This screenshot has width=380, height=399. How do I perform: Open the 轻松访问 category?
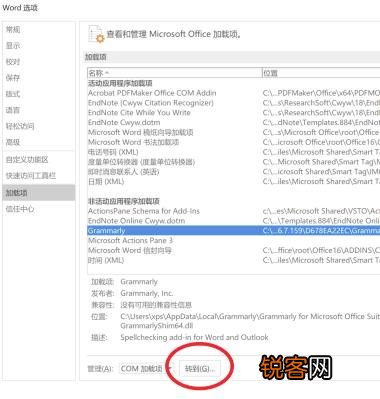tap(20, 126)
